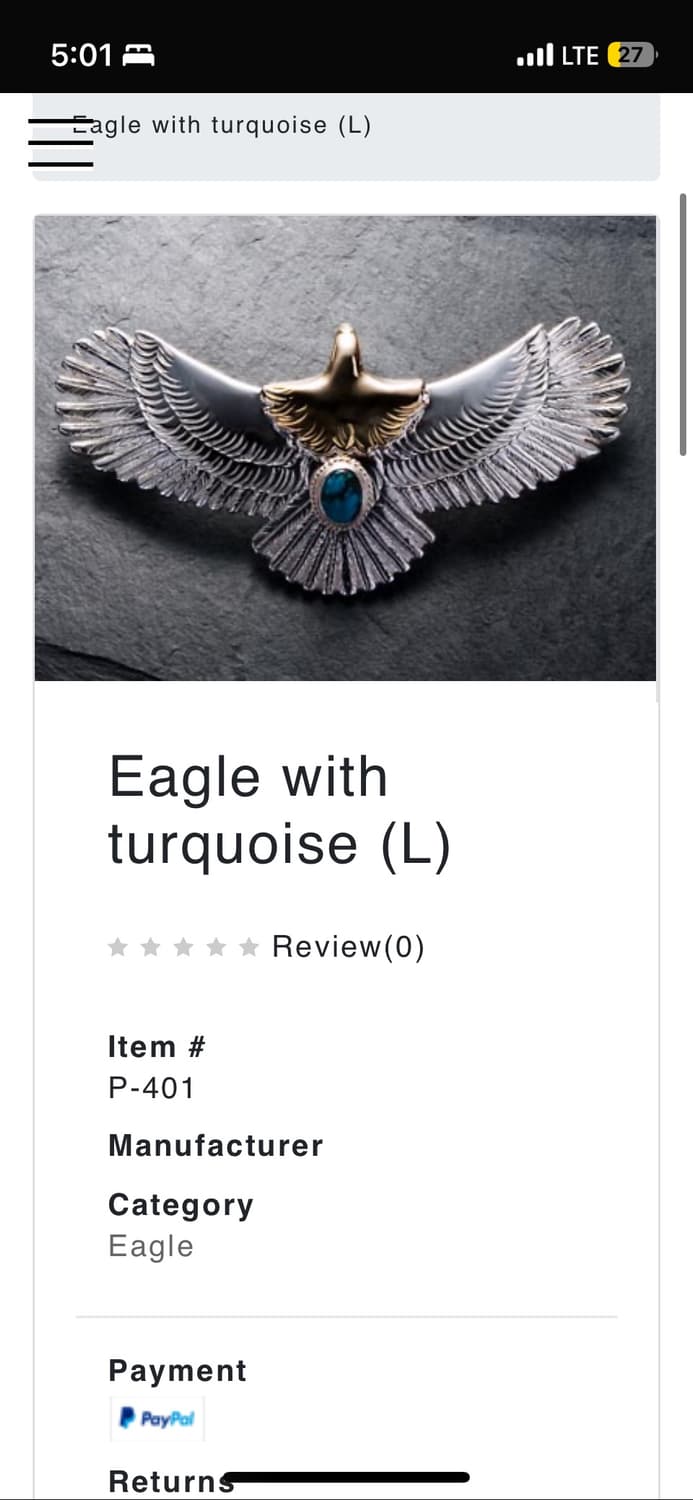Viewport: 693px width, 1500px height.
Task: Click the Payment section heading
Action: [x=177, y=1371]
